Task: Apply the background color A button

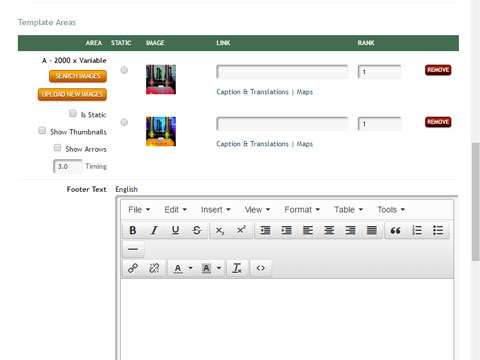Action: pyautogui.click(x=206, y=268)
